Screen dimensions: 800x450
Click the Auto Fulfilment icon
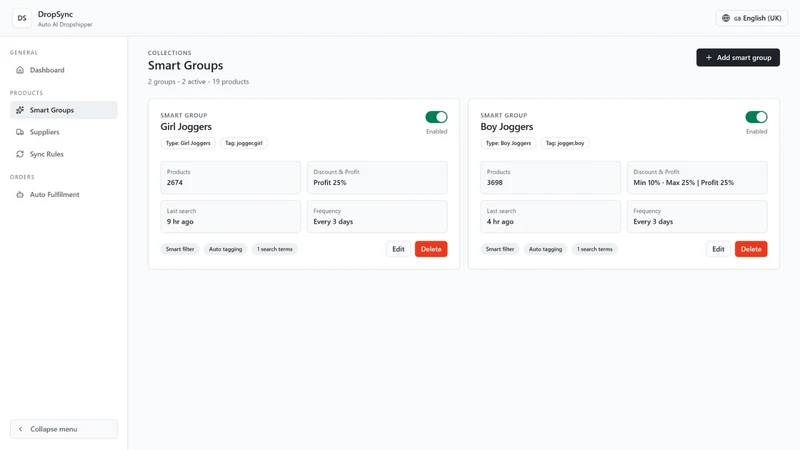[x=20, y=194]
